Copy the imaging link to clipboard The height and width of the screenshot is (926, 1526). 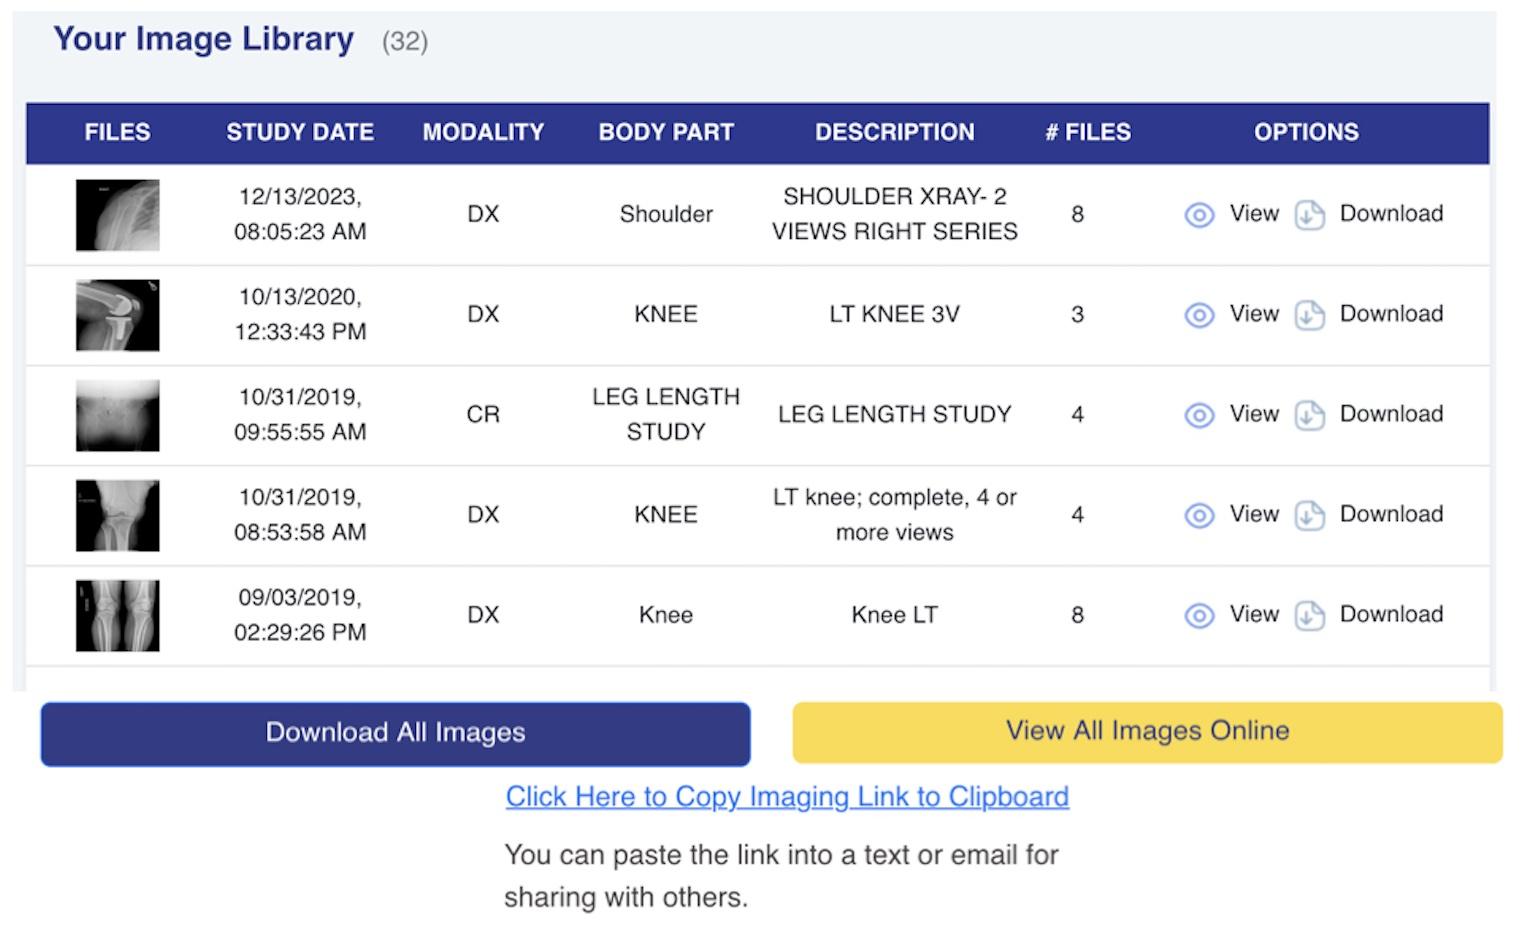point(787,796)
